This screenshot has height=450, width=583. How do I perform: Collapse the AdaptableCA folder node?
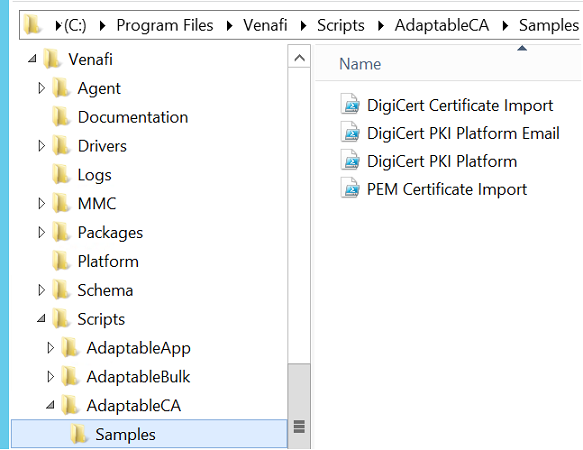coord(50,405)
